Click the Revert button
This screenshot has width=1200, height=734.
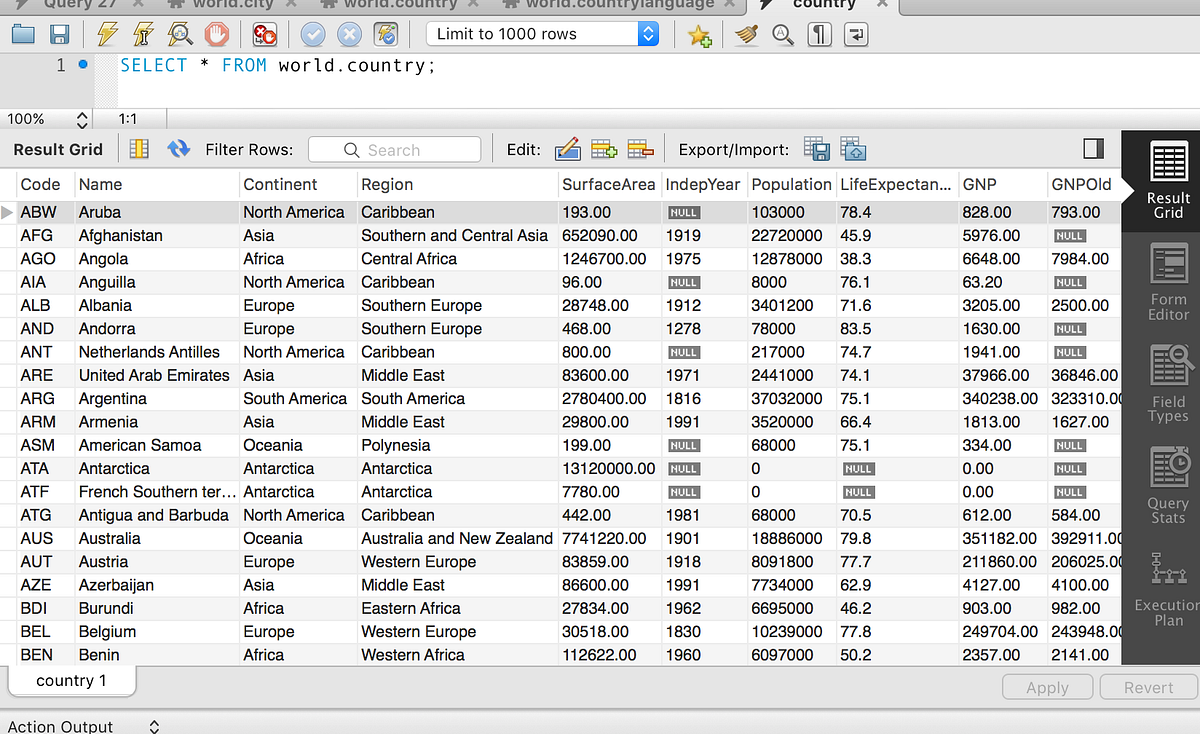point(1147,687)
